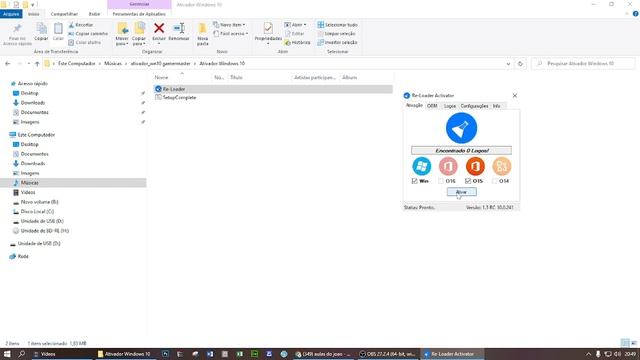Viewport: 640px width, 360px height.
Task: Click Inverter seleção in the ribbon
Action: tap(337, 42)
